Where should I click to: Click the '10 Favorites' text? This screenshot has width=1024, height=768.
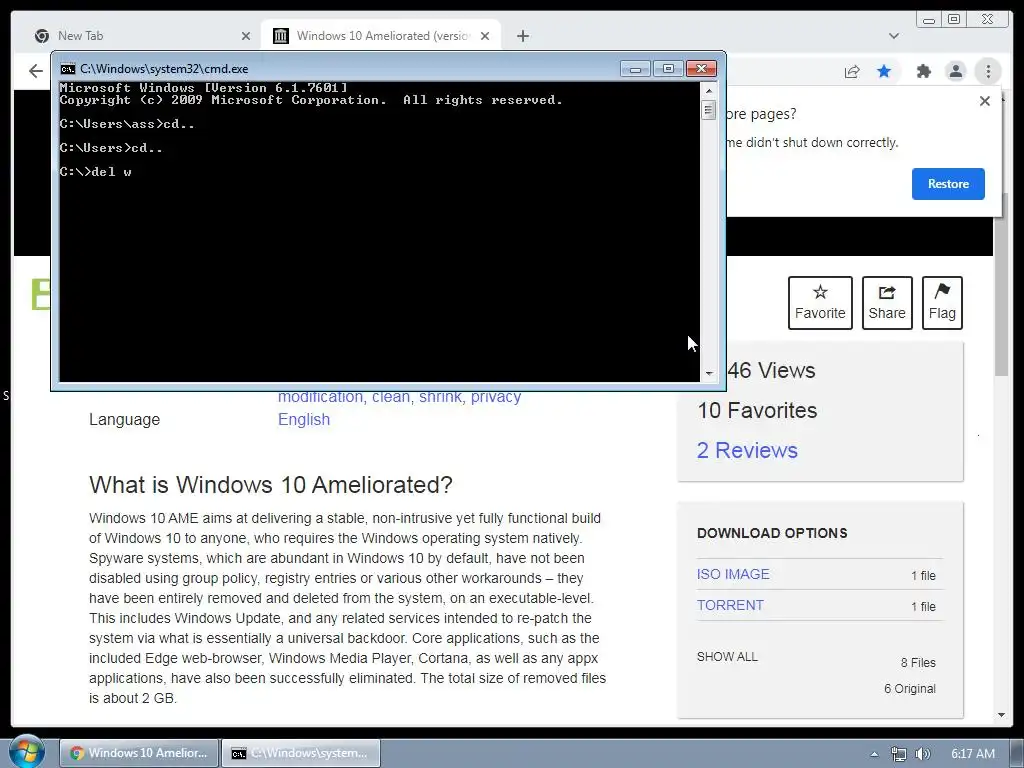tap(757, 410)
